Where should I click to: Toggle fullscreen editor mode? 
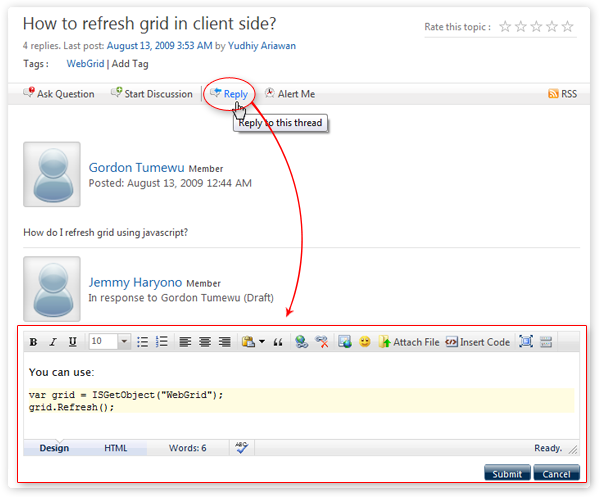tap(526, 341)
